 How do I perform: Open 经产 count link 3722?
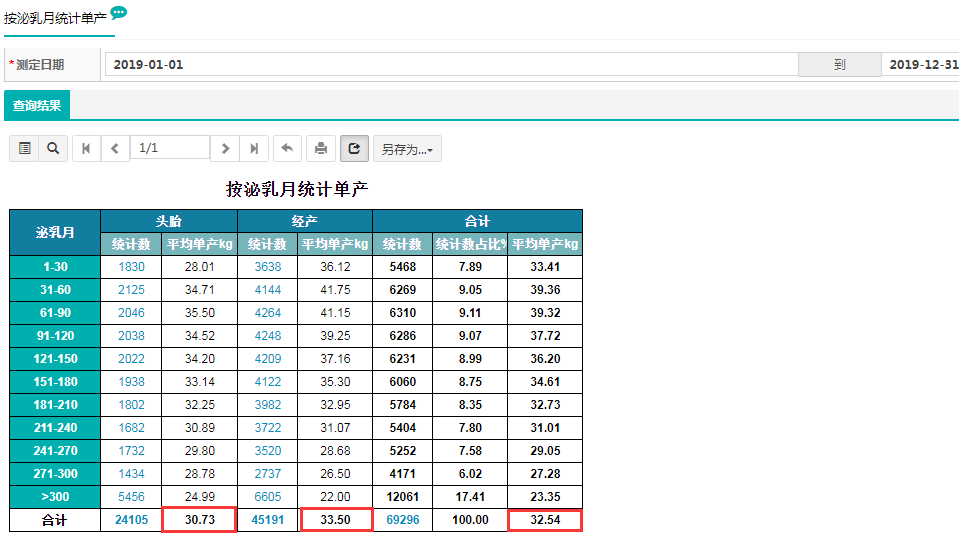pyautogui.click(x=268, y=427)
